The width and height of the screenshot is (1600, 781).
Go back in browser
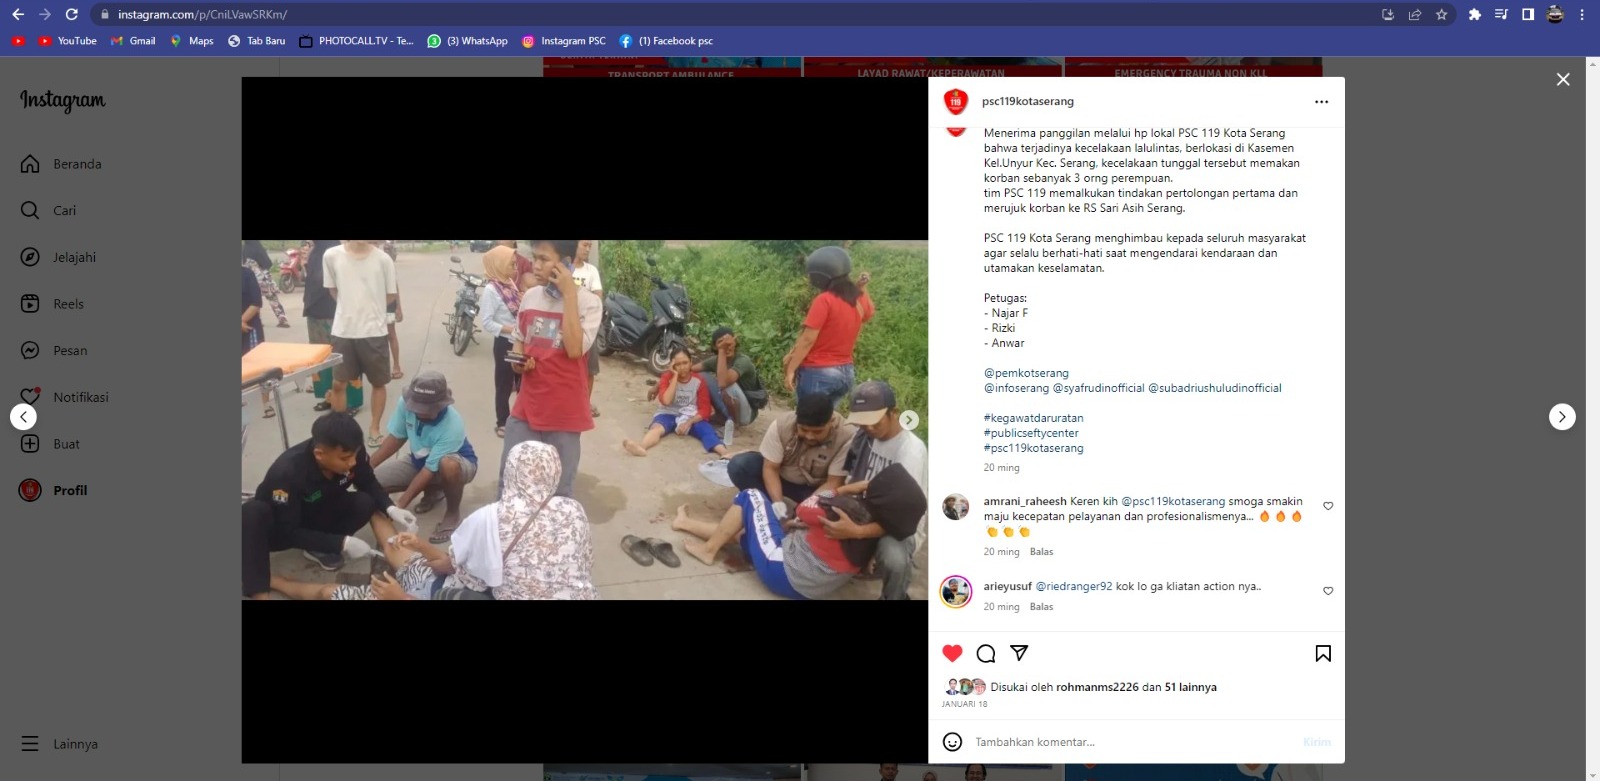coord(18,14)
